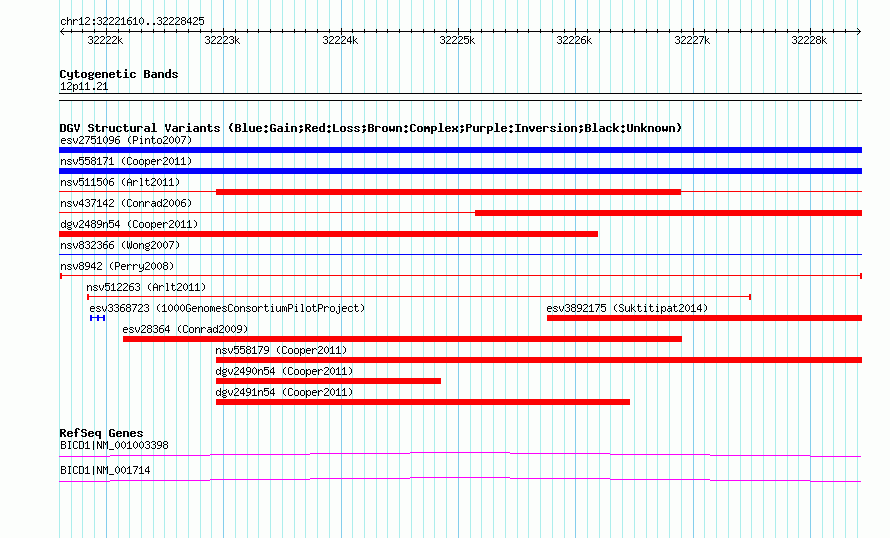Open the BICD1|NM_001003398 gene label
Image resolution: width=890 pixels, height=538 pixels.
click(x=114, y=445)
